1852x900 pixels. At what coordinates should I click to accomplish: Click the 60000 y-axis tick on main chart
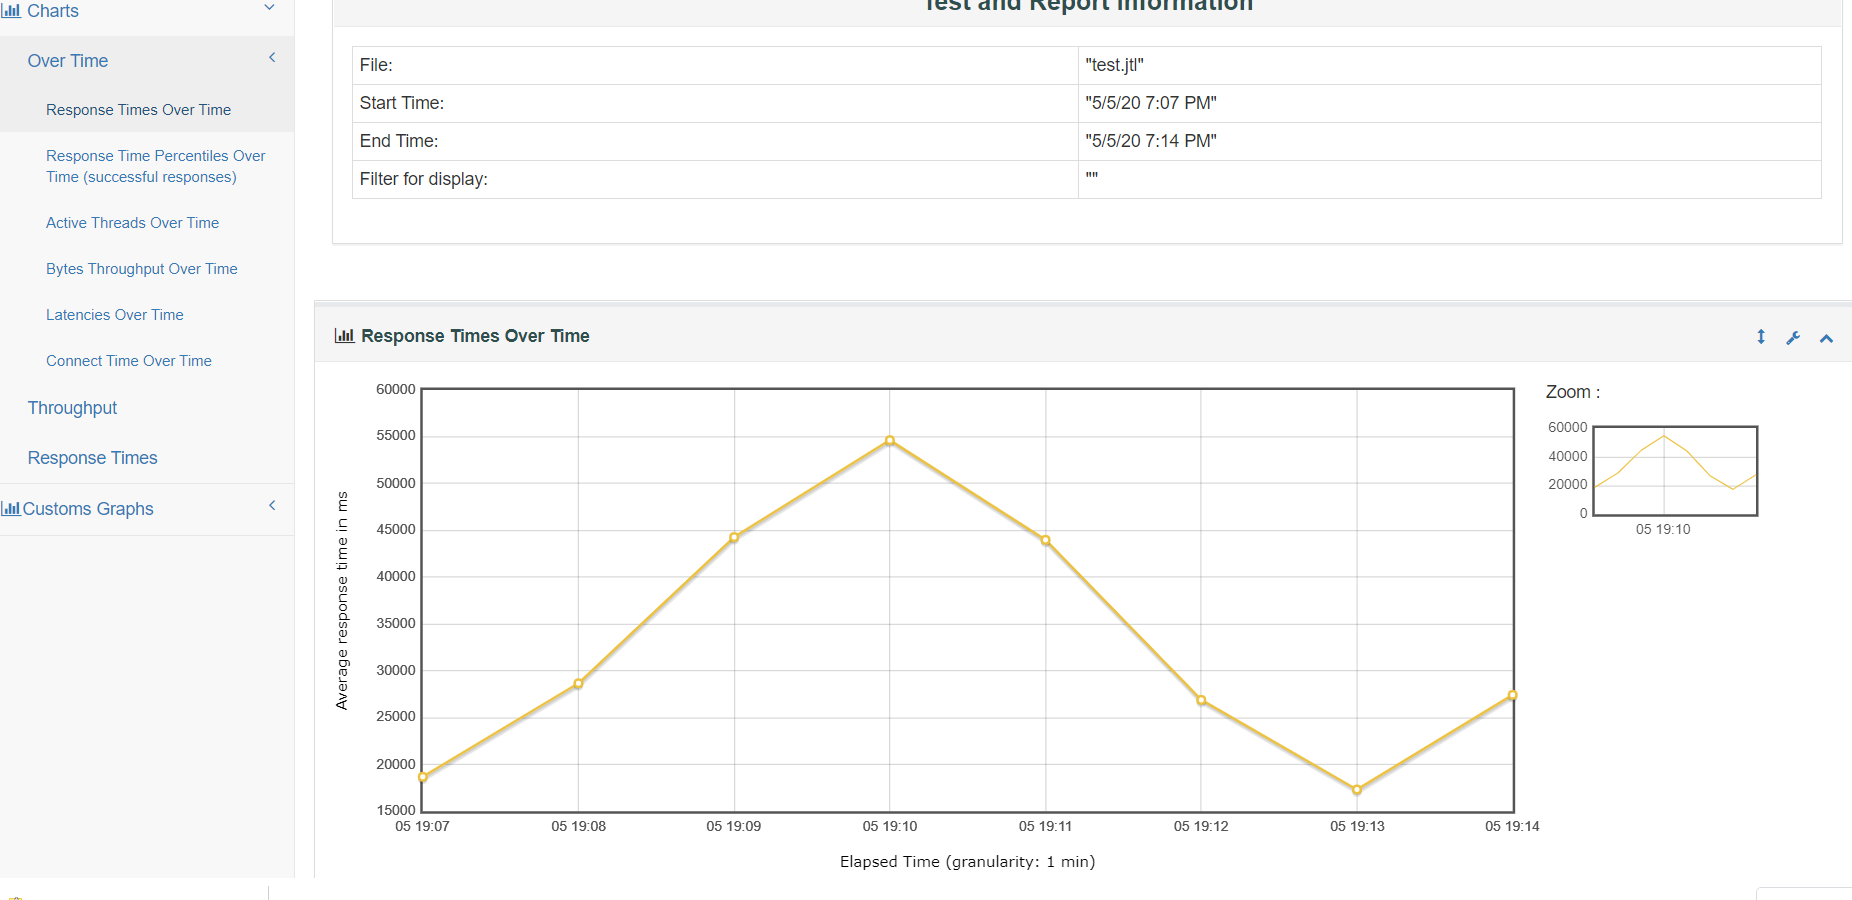coord(395,389)
